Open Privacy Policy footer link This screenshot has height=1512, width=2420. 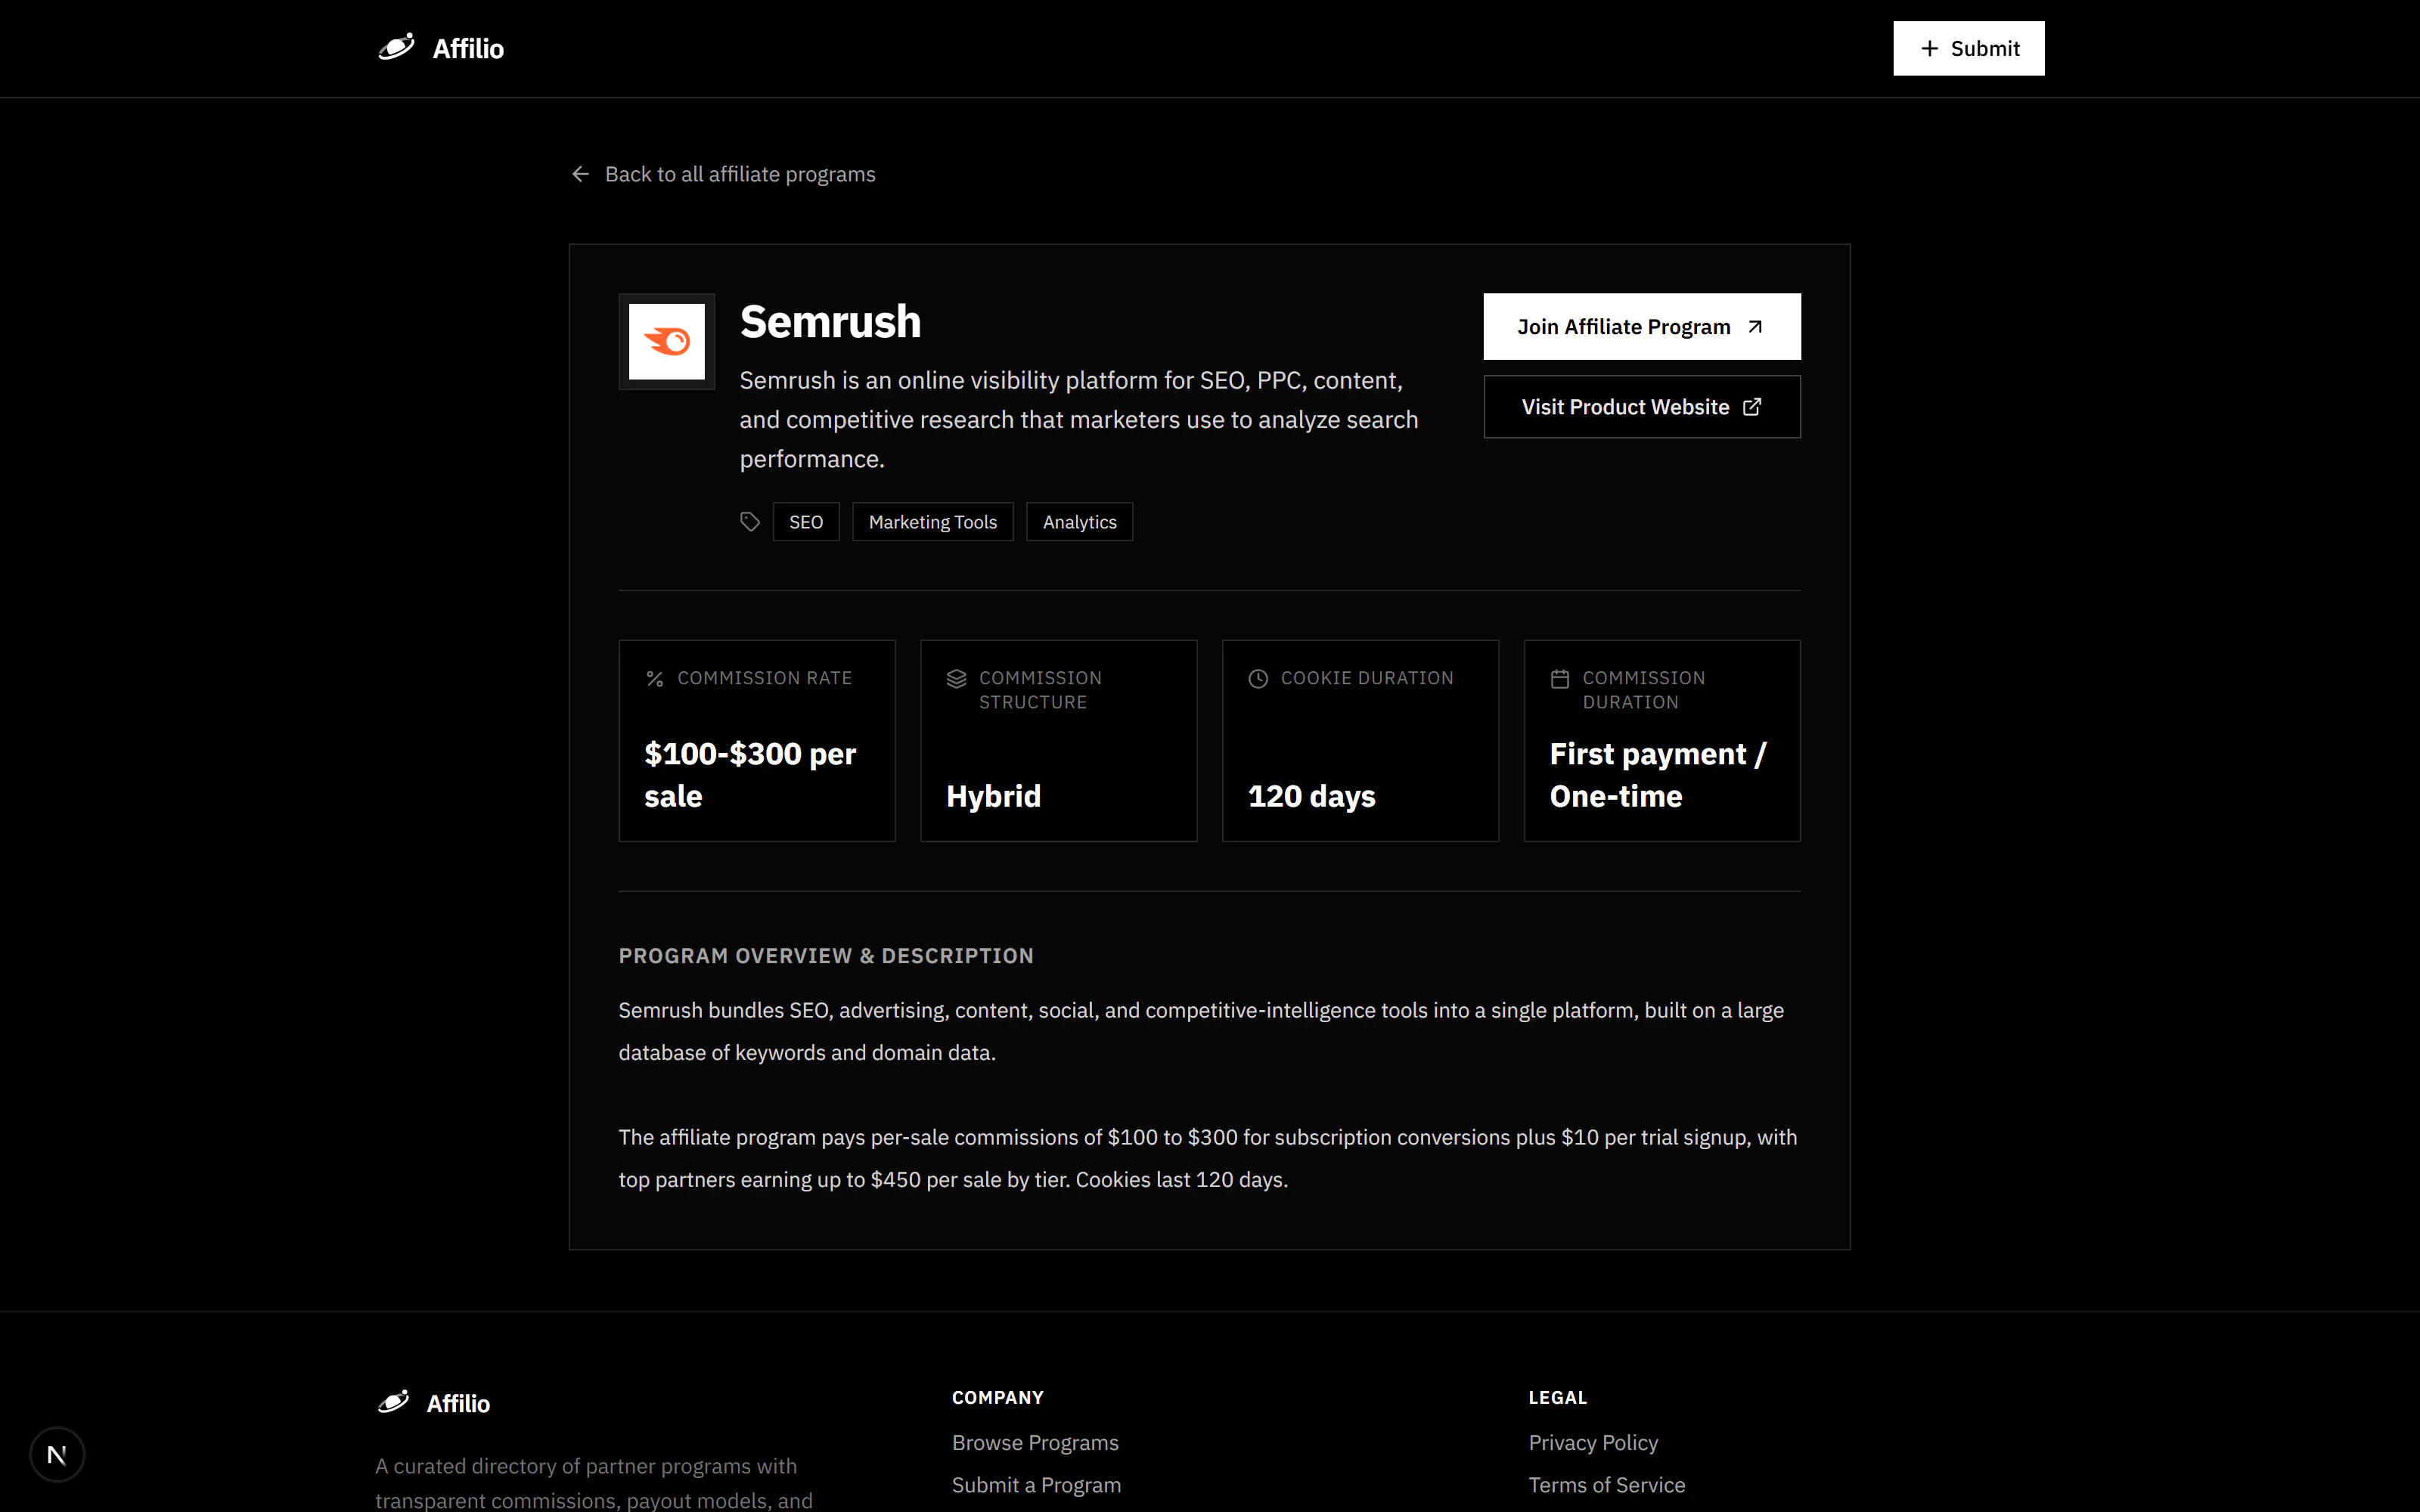coord(1593,1443)
